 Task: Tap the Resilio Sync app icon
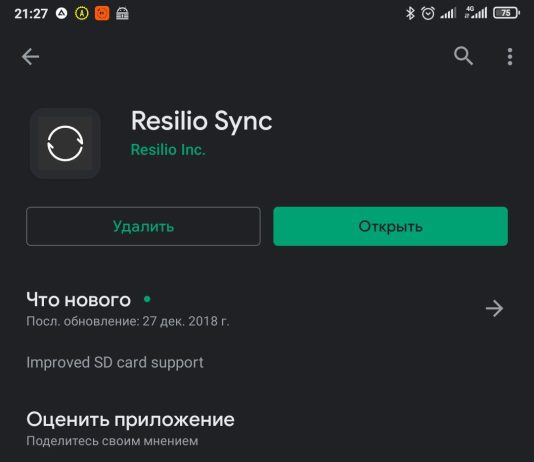click(65, 143)
